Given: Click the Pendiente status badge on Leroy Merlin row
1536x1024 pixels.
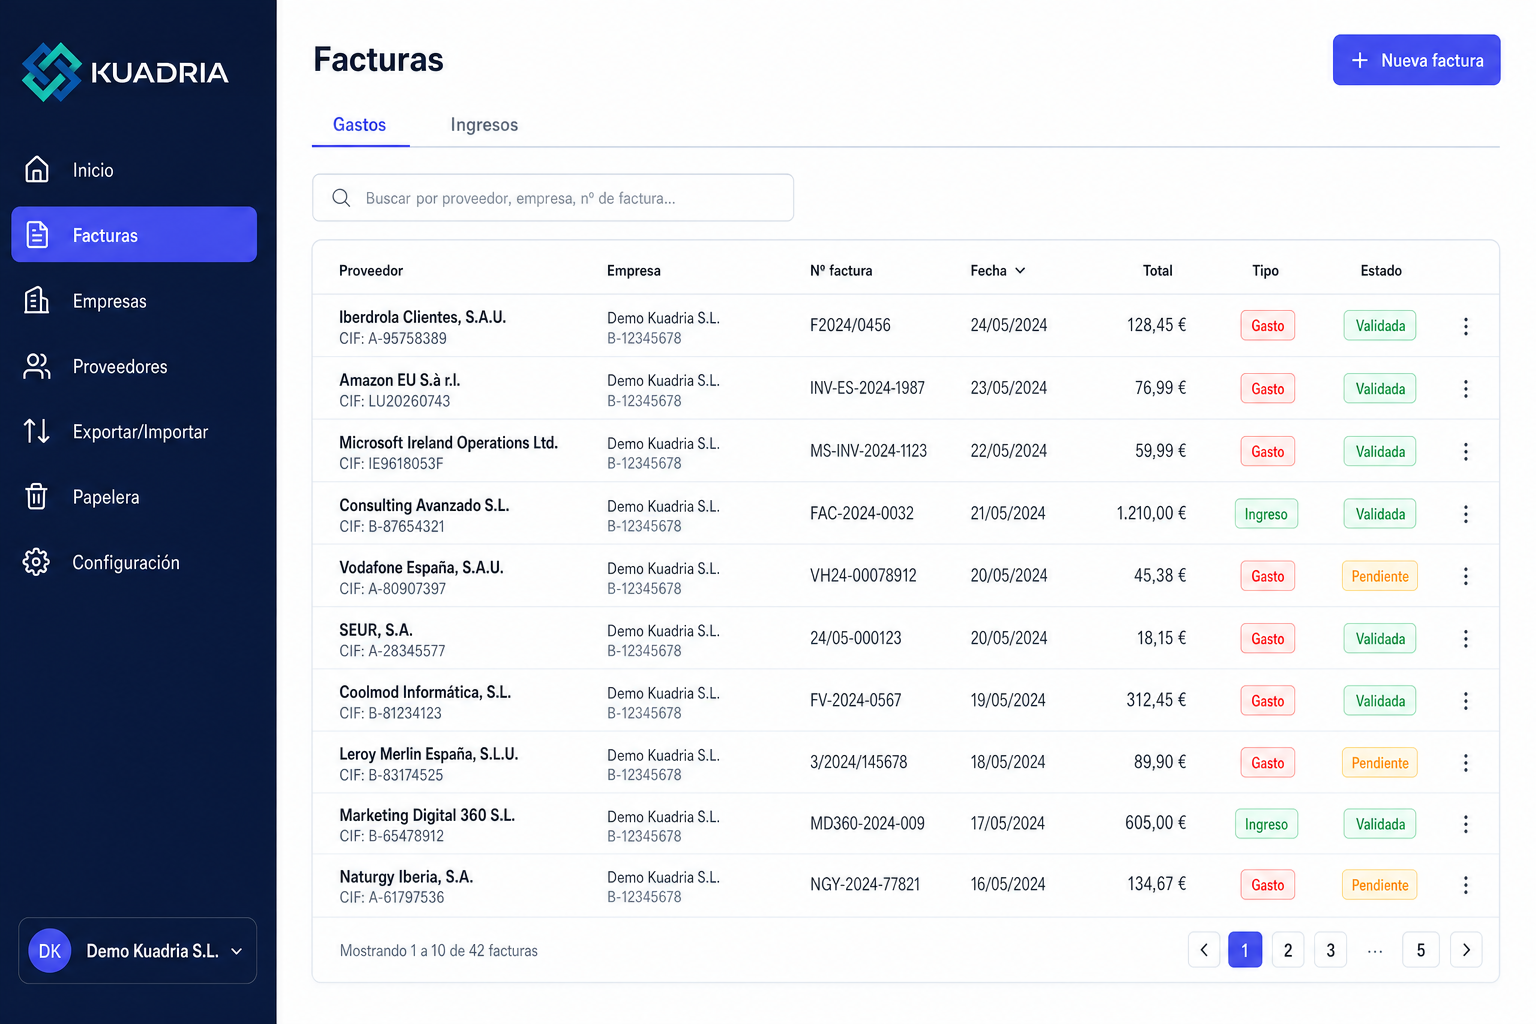Looking at the screenshot, I should pos(1379,763).
